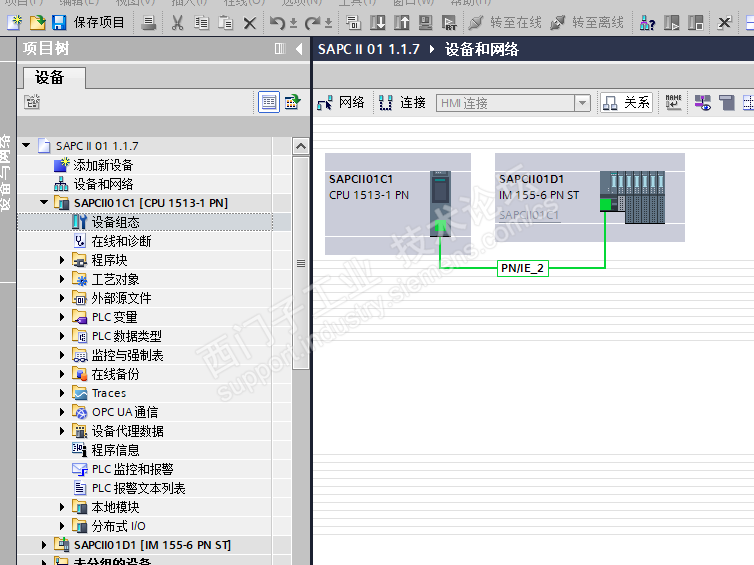Expand 本地模块 local modules
This screenshot has height=565, width=754.
coord(62,507)
